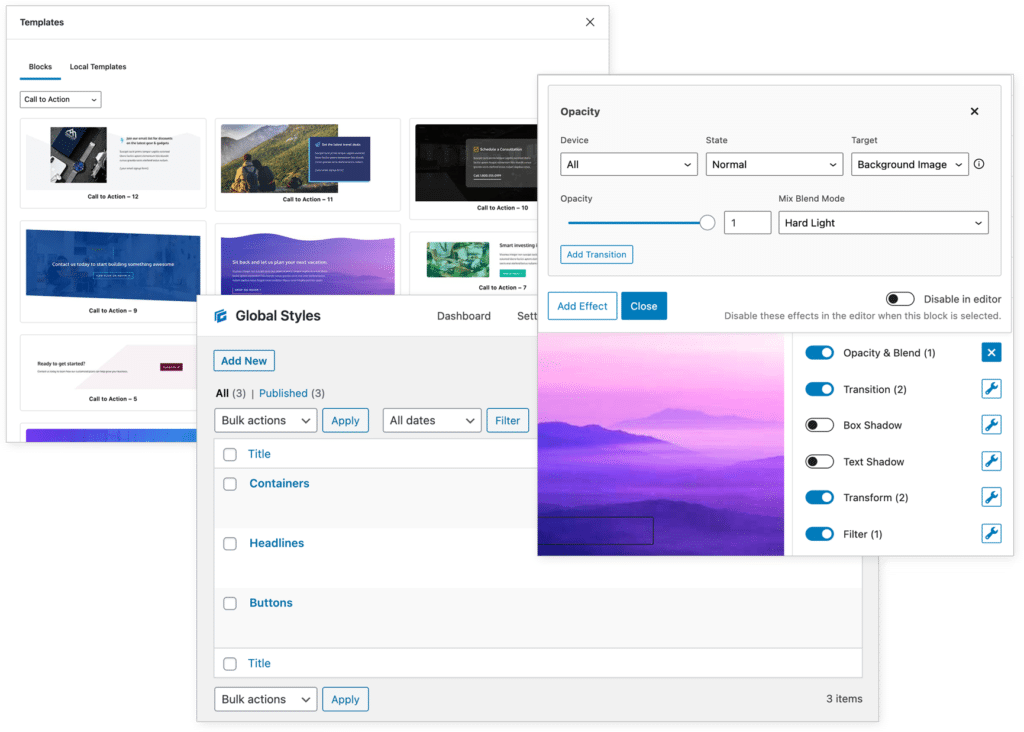Open the Mix Blend Mode dropdown

pos(883,222)
